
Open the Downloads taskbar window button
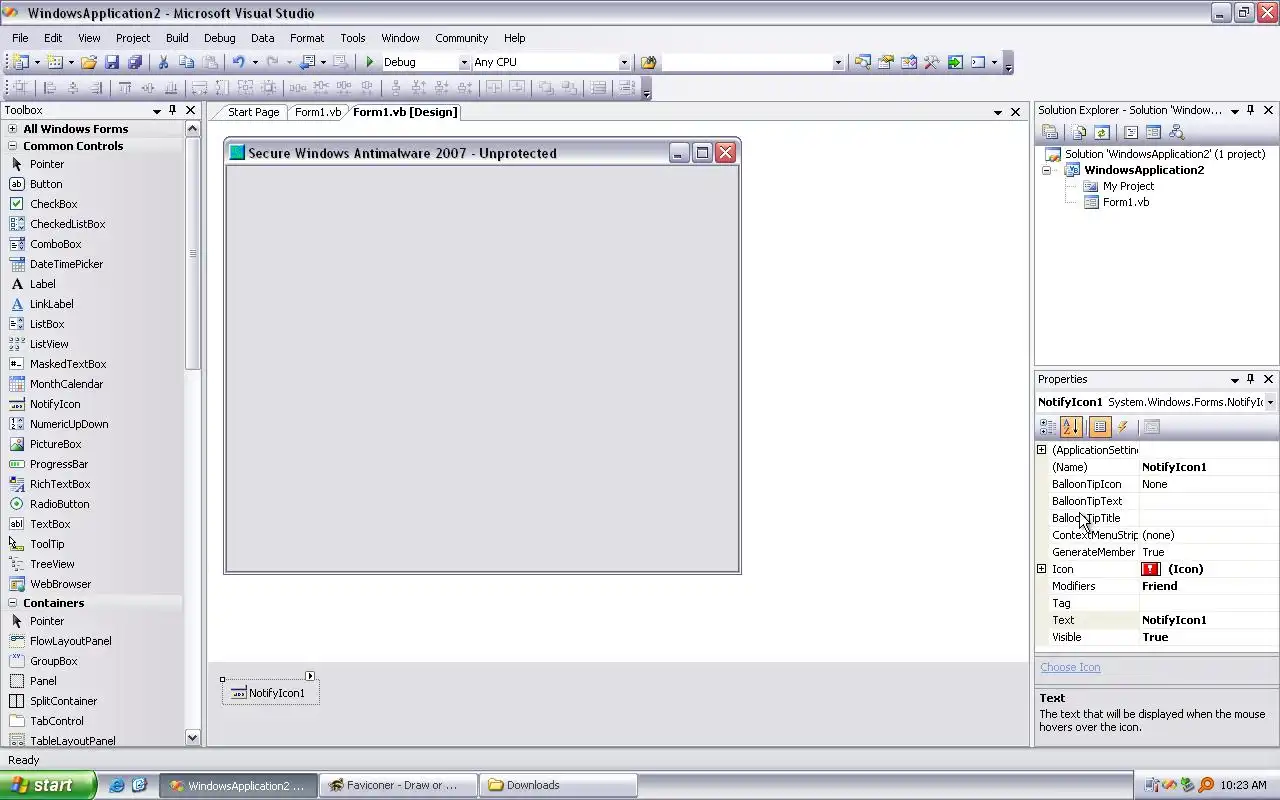click(557, 785)
